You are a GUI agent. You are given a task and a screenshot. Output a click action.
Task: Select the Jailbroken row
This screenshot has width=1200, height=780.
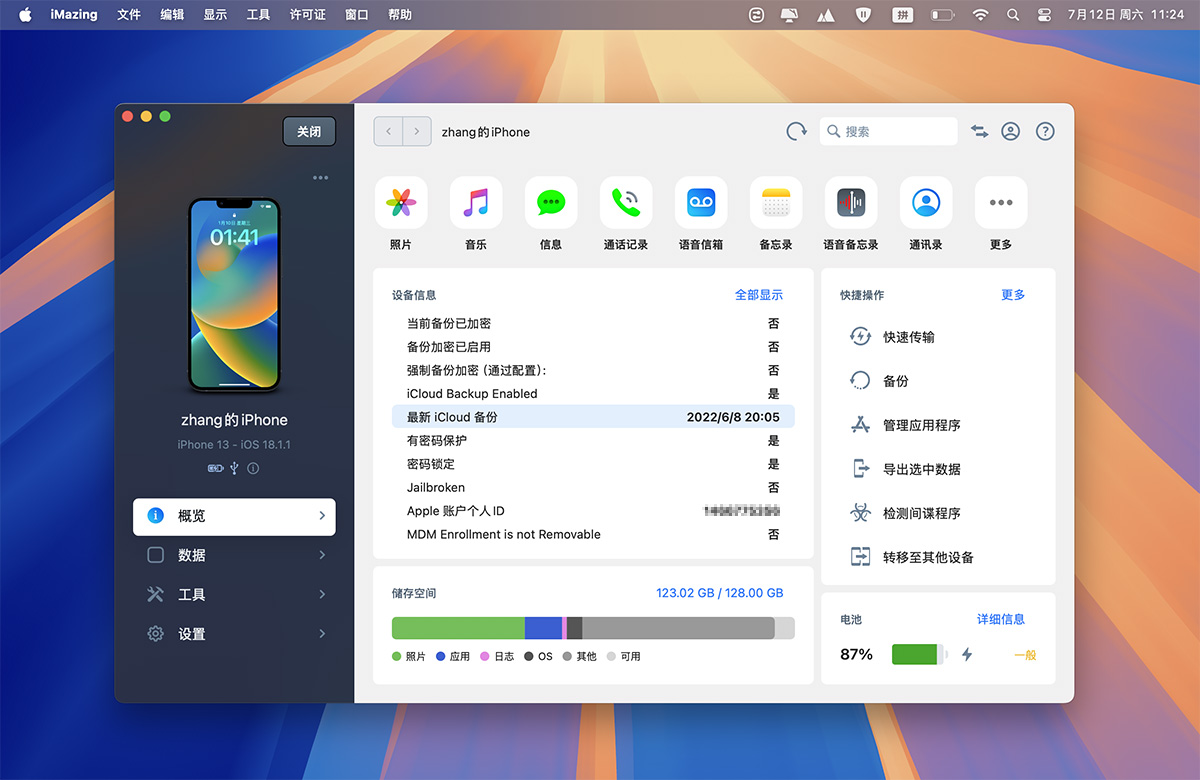[593, 487]
